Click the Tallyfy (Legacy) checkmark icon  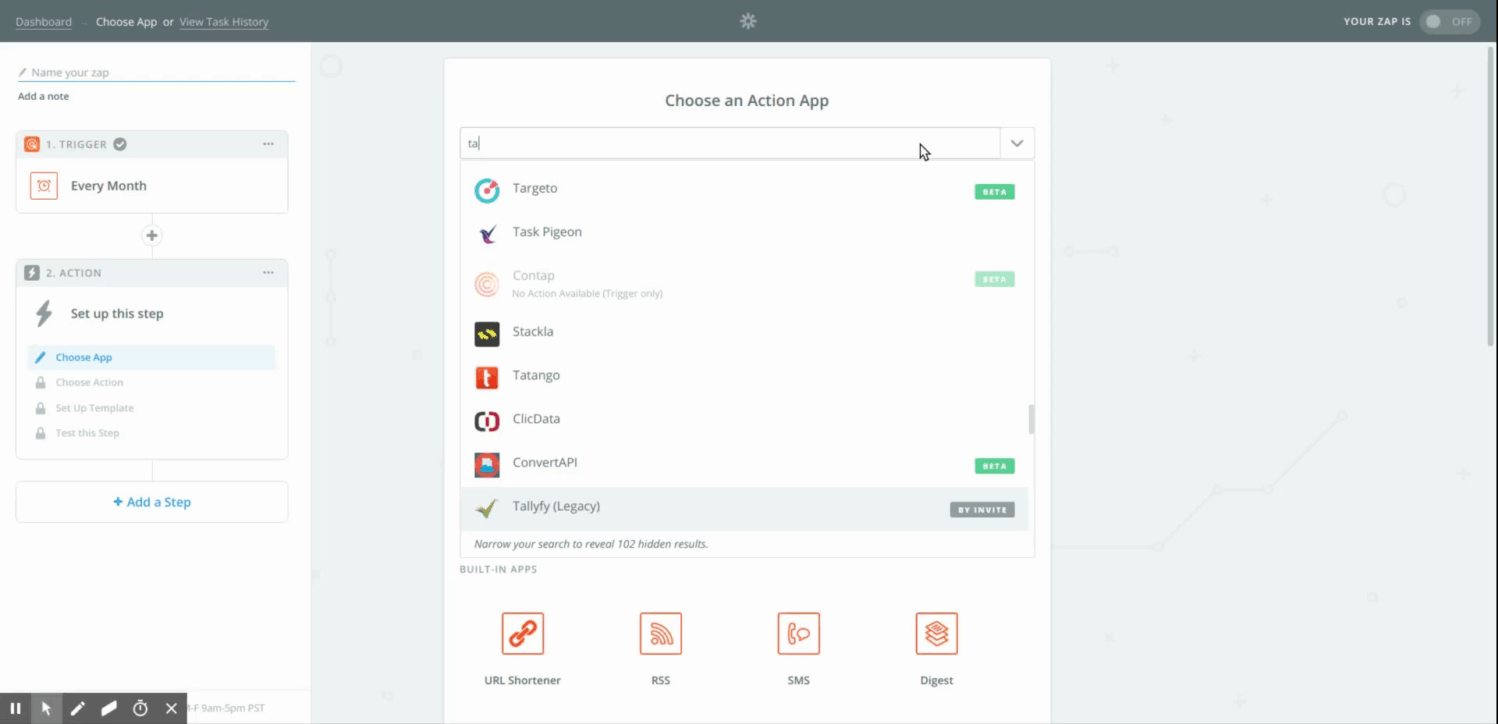pos(486,507)
